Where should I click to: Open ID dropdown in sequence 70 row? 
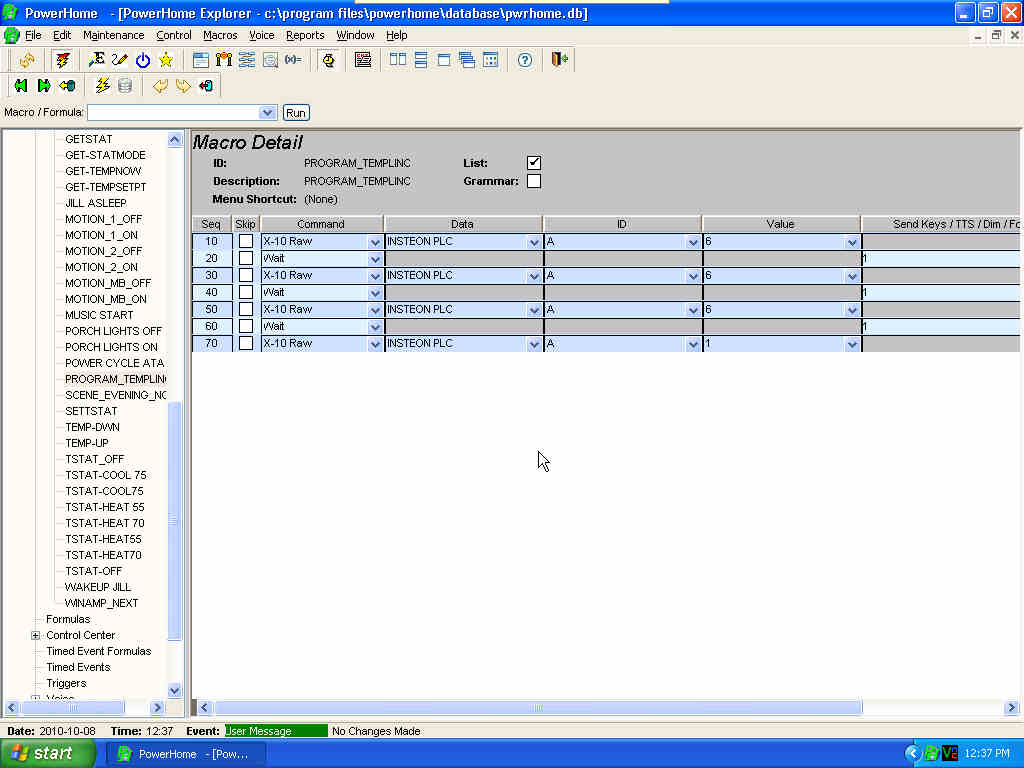click(693, 344)
